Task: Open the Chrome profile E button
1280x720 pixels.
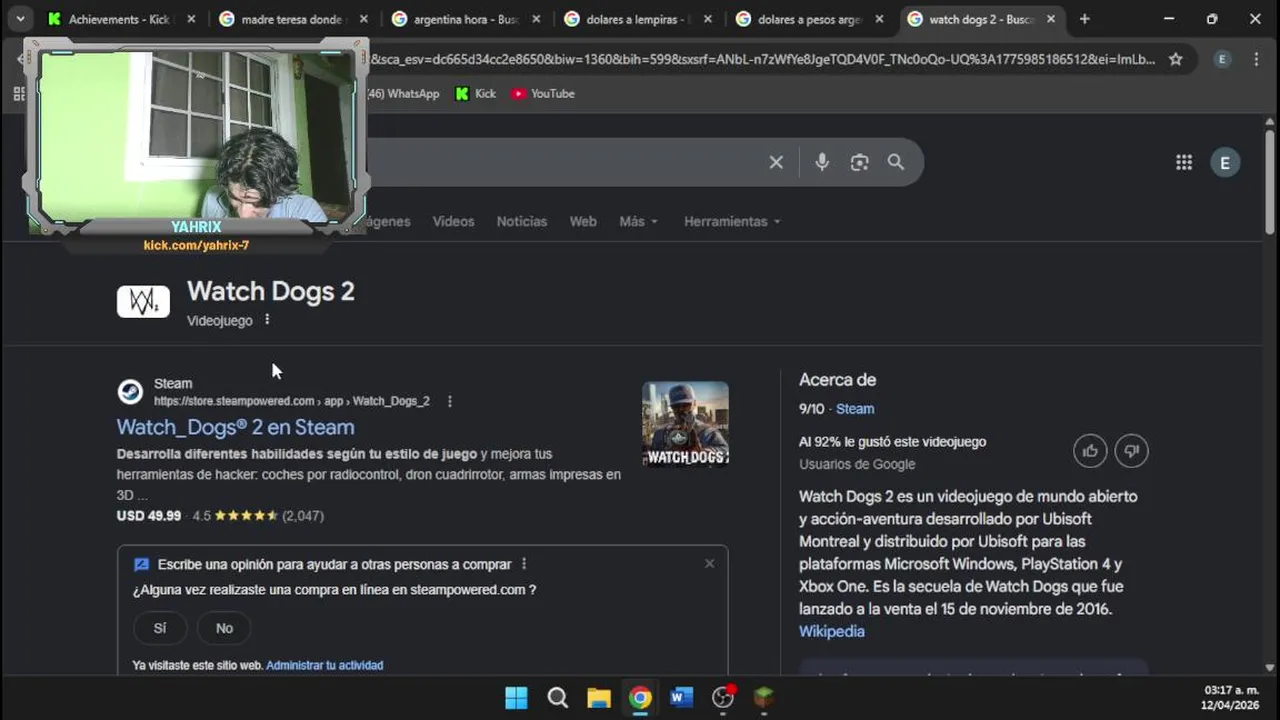Action: pyautogui.click(x=1222, y=59)
